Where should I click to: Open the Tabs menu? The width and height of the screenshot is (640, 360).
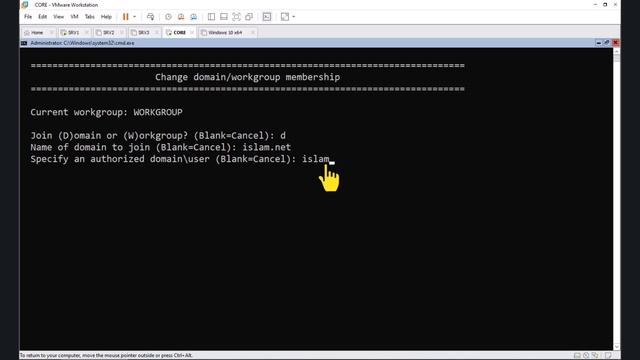(89, 17)
